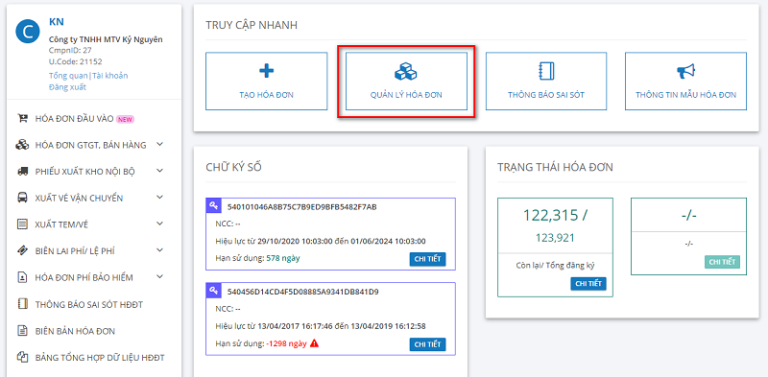Image resolution: width=768 pixels, height=377 pixels.
Task: Click the Truy cập nhanh heading
Action: pyautogui.click(x=251, y=25)
